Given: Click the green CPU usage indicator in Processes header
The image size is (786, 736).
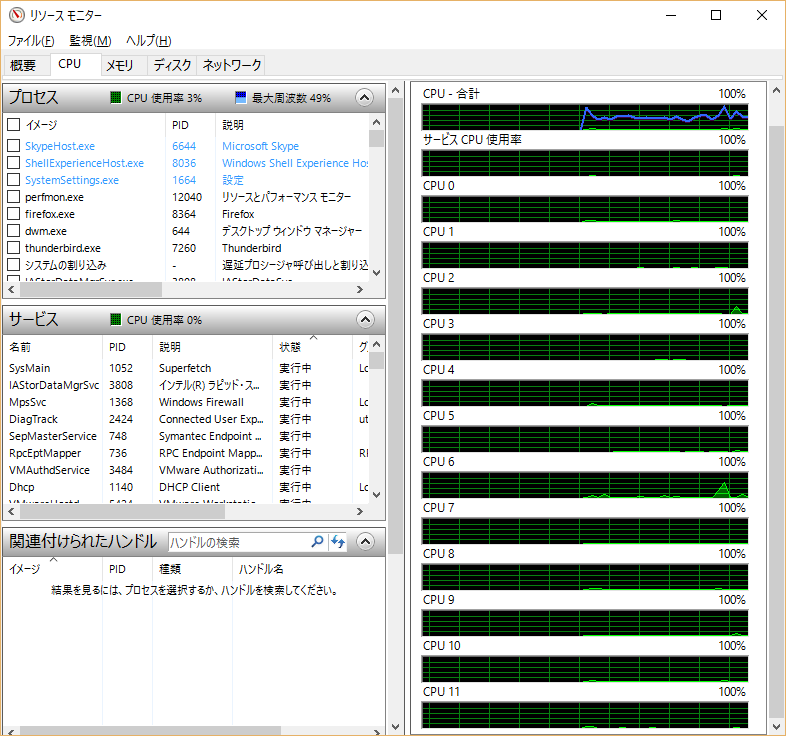Looking at the screenshot, I should (x=116, y=97).
